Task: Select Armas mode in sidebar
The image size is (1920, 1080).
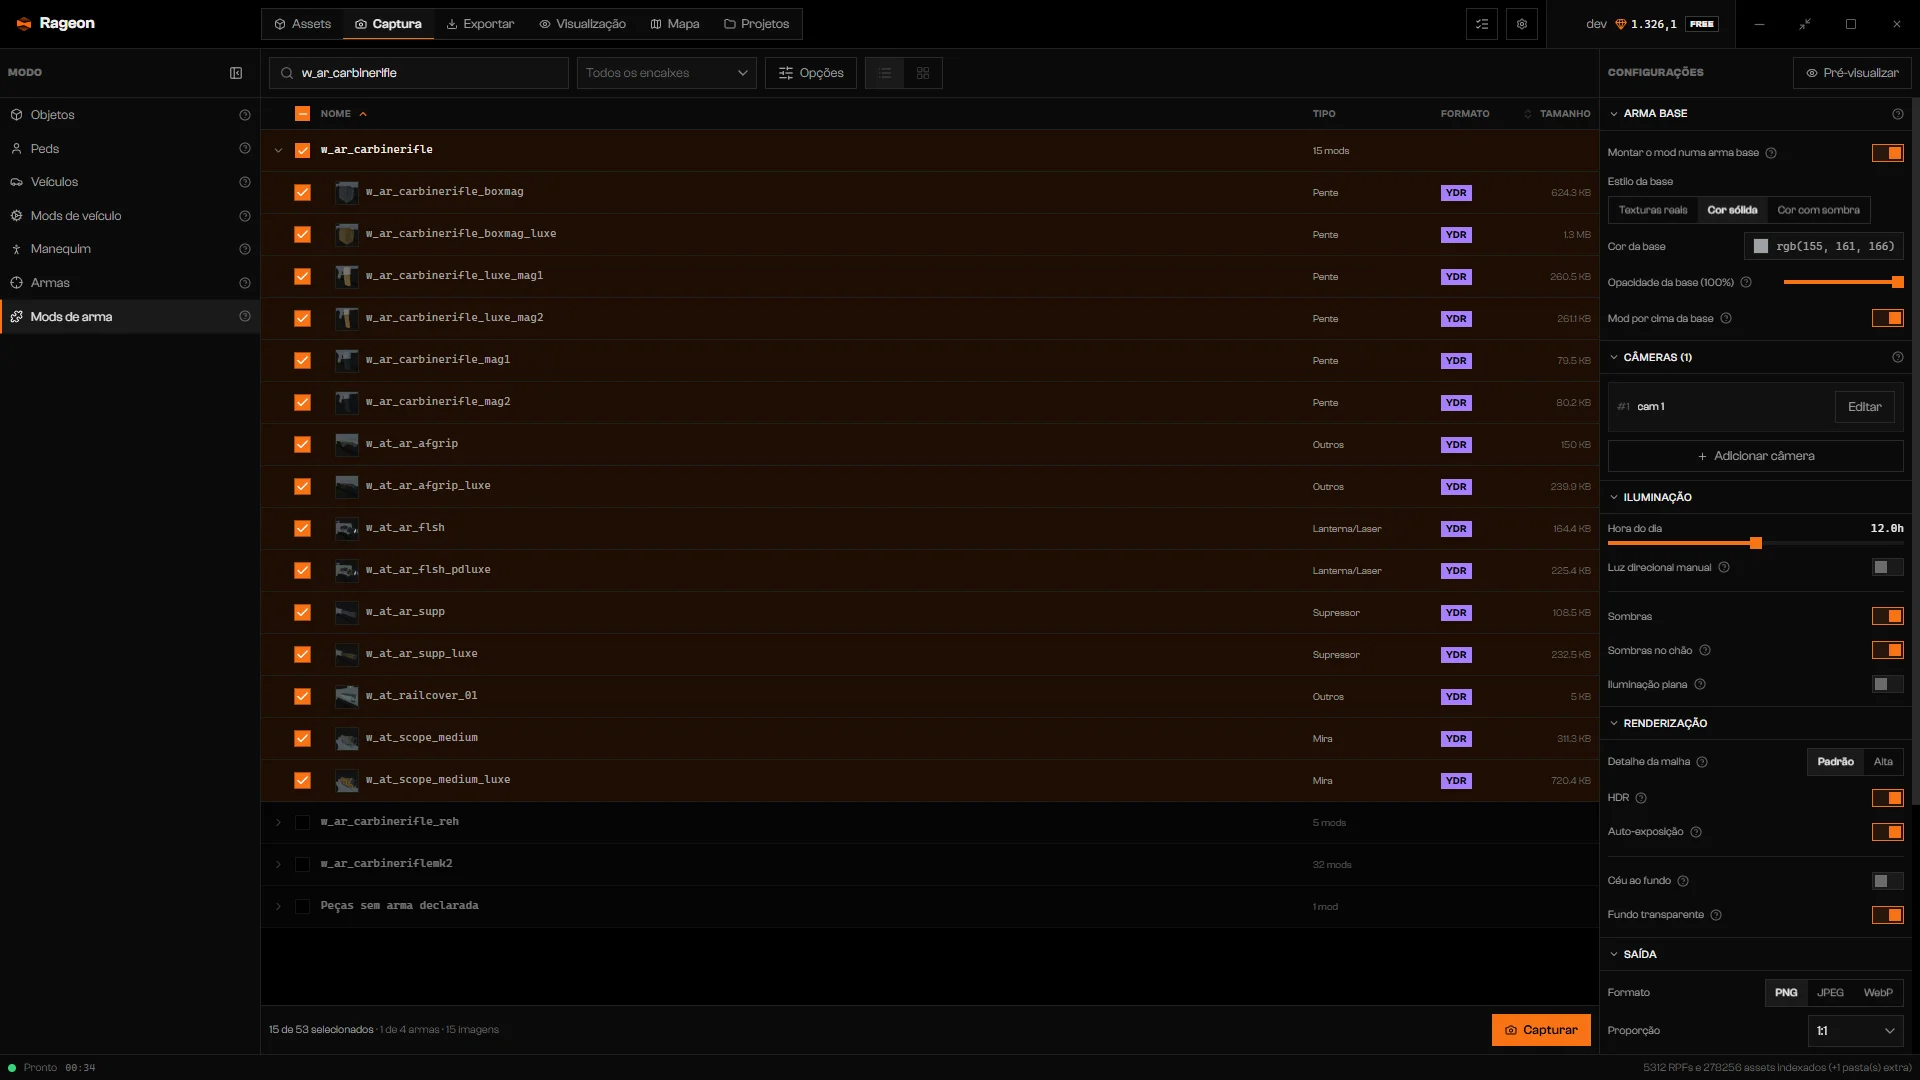Action: tap(130, 283)
